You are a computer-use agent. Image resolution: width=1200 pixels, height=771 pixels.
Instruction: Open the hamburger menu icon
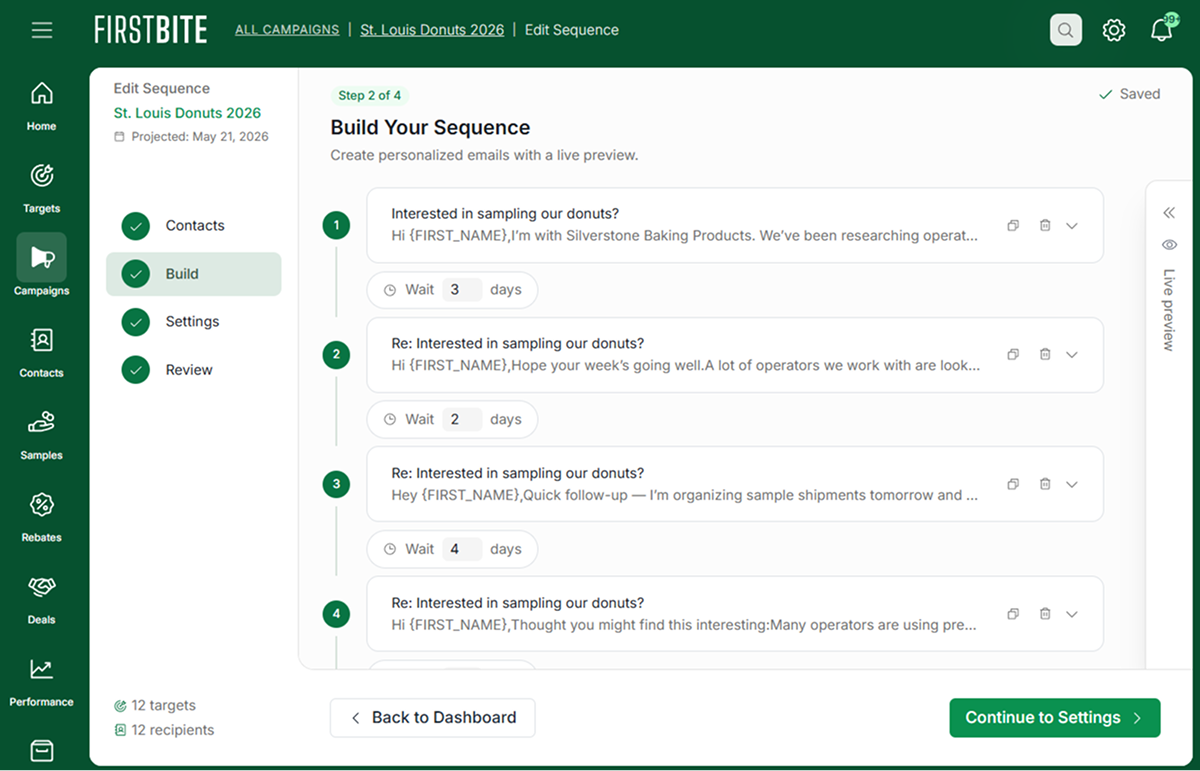tap(42, 30)
